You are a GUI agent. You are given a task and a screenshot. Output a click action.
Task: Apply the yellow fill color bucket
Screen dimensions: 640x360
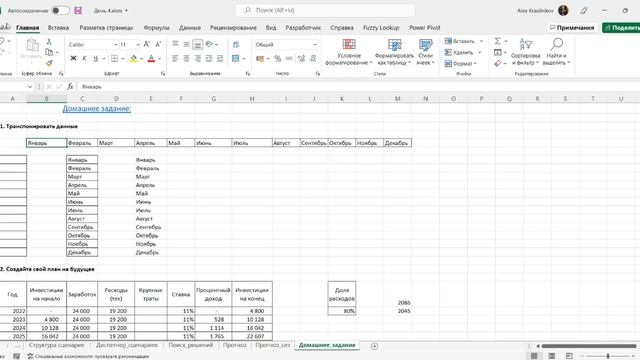pos(133,59)
